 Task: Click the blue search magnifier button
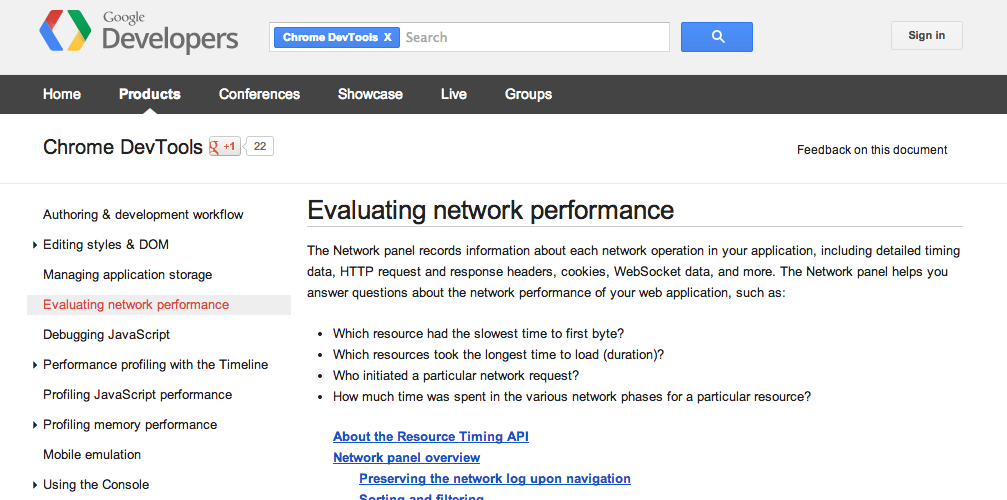click(x=716, y=37)
